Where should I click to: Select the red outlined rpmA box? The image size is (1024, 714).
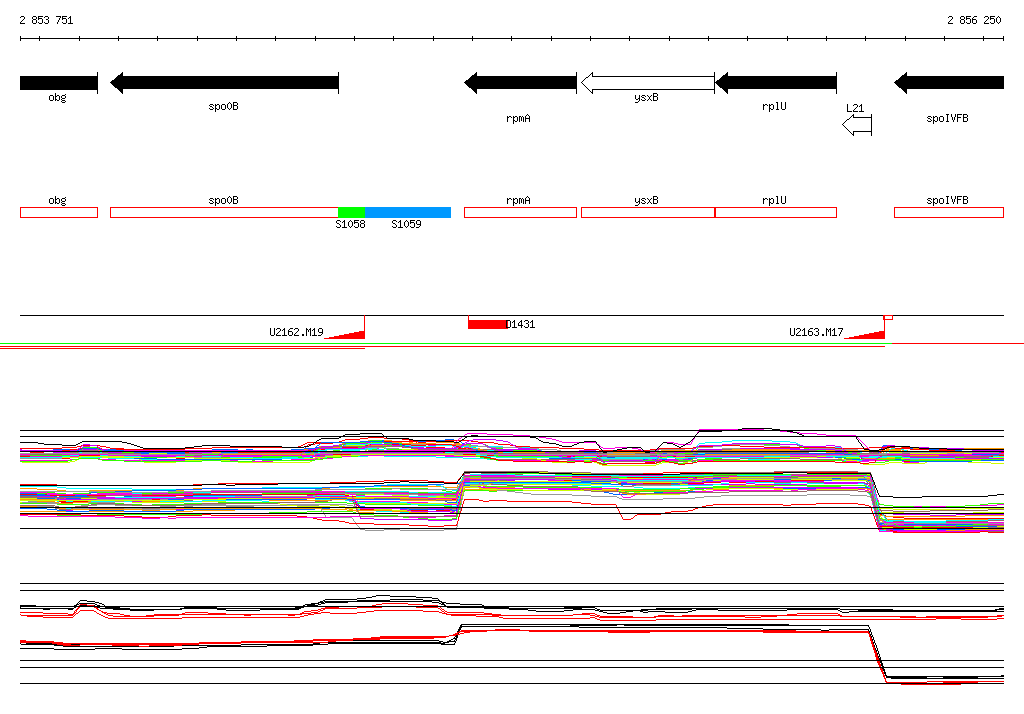(520, 212)
